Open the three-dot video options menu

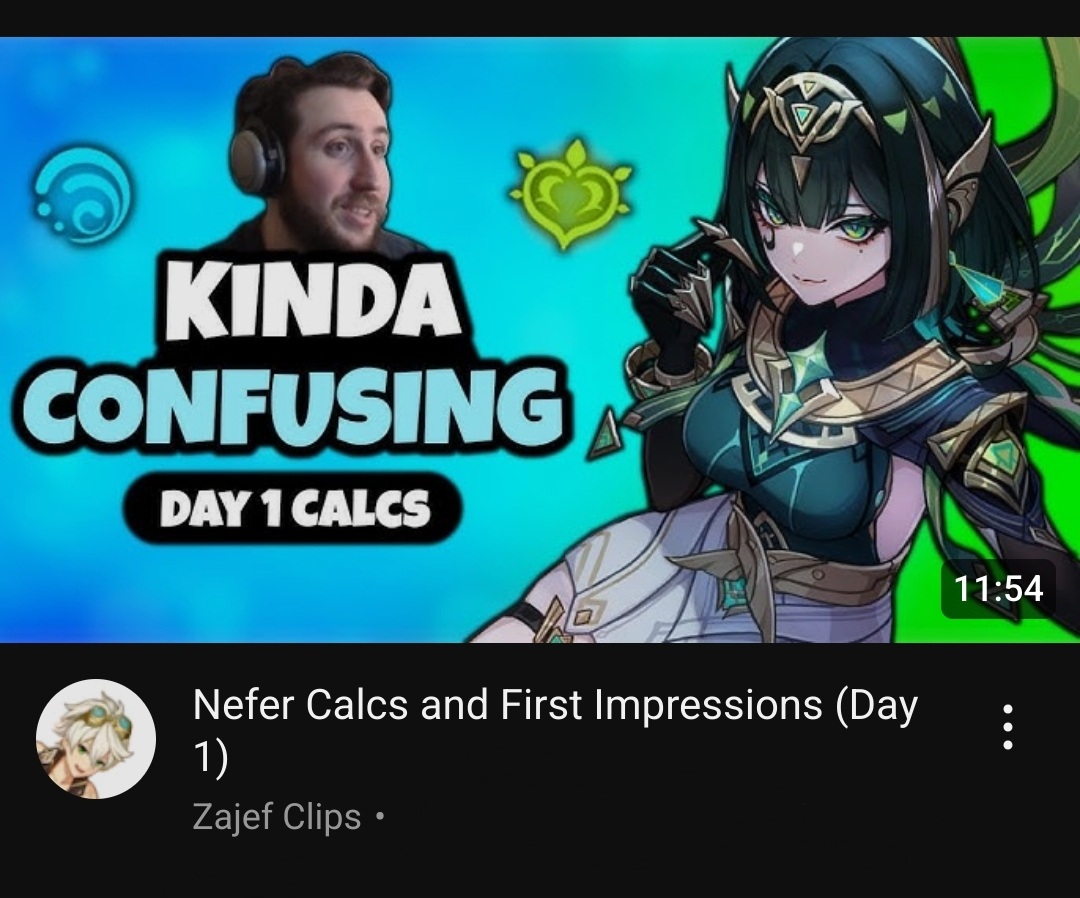(x=1008, y=727)
